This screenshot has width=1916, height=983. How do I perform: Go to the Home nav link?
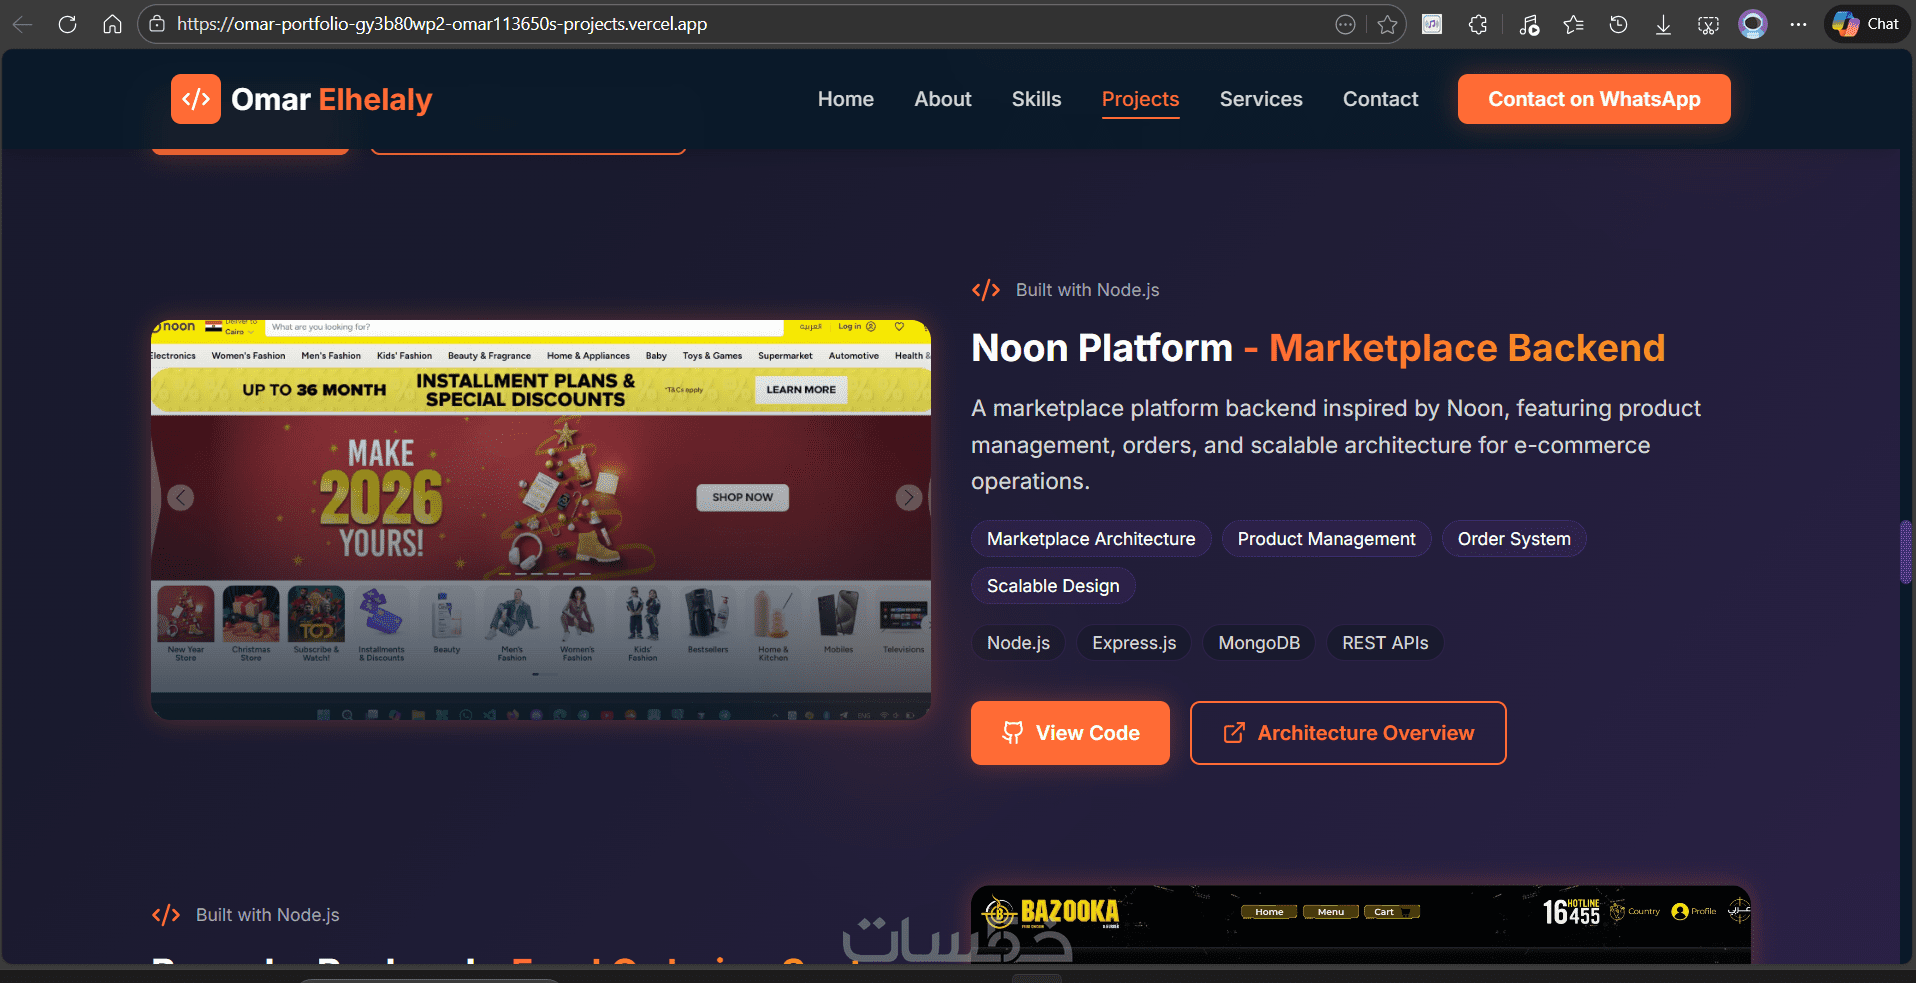pyautogui.click(x=846, y=99)
